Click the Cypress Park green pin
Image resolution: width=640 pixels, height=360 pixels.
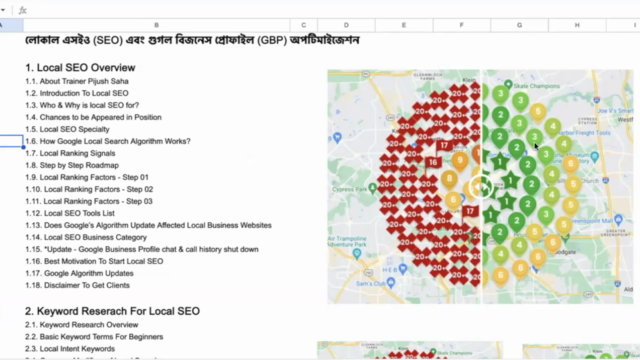click(372, 188)
